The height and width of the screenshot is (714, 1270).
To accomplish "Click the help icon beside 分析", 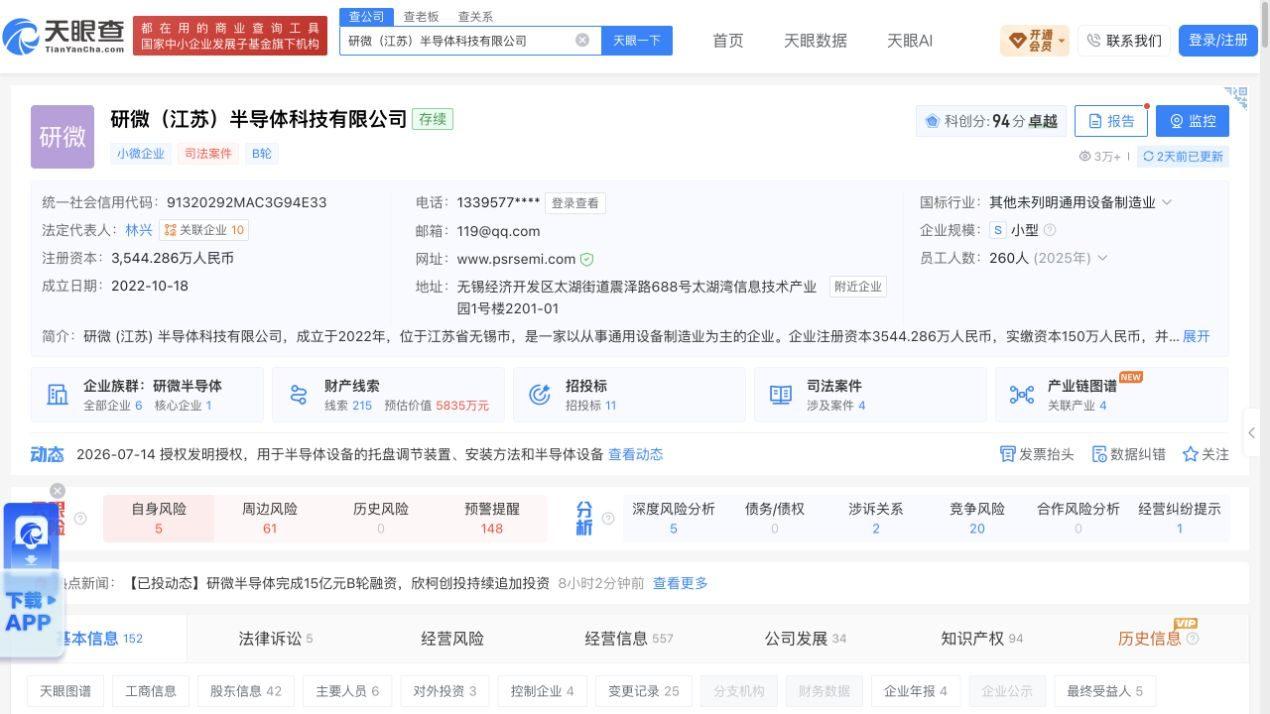I will tap(608, 518).
